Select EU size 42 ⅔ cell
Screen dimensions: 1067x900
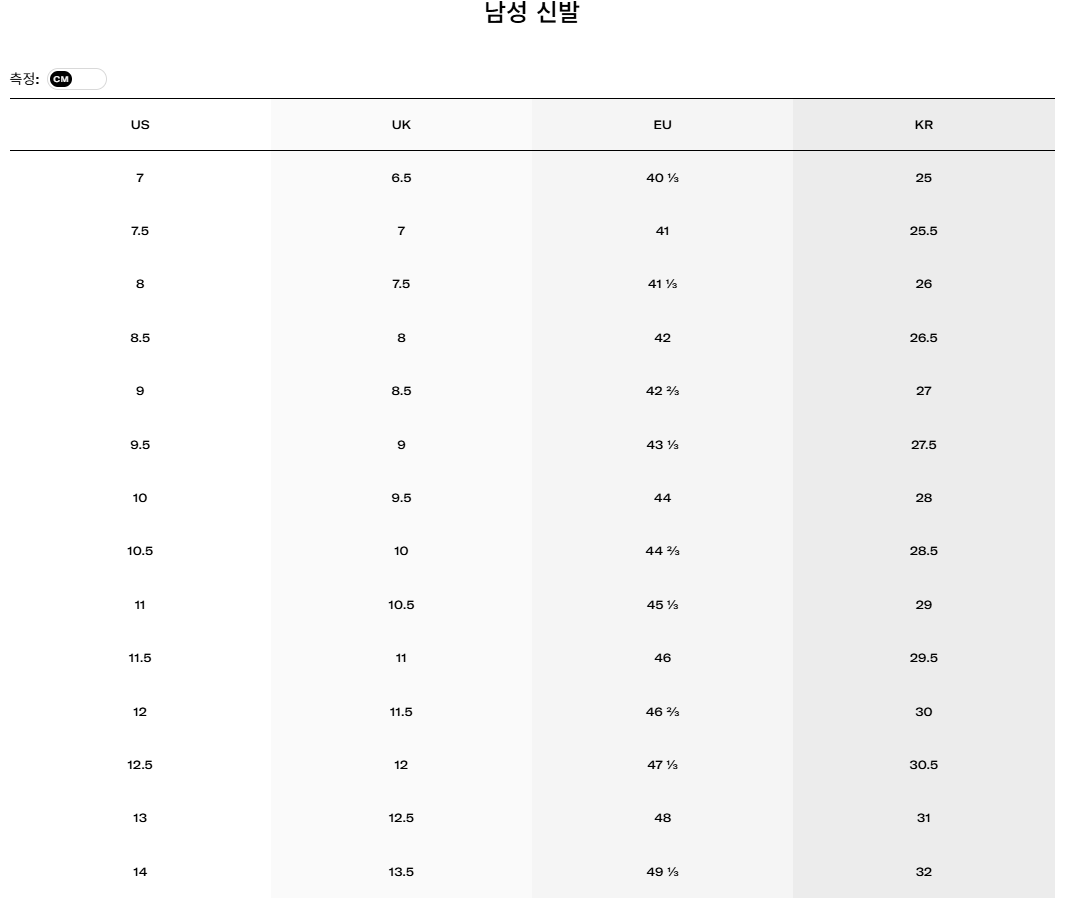tap(663, 390)
